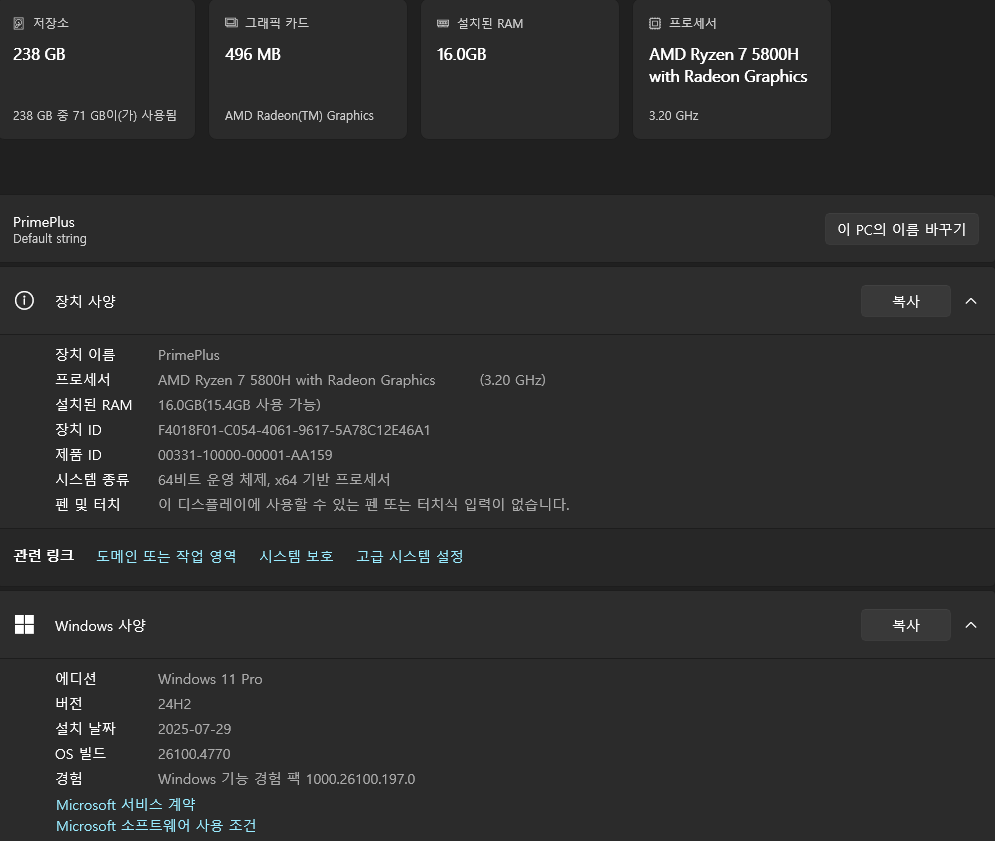The image size is (995, 841).
Task: Click the 이 PC의 이름 바꾸기 button
Action: pos(902,229)
